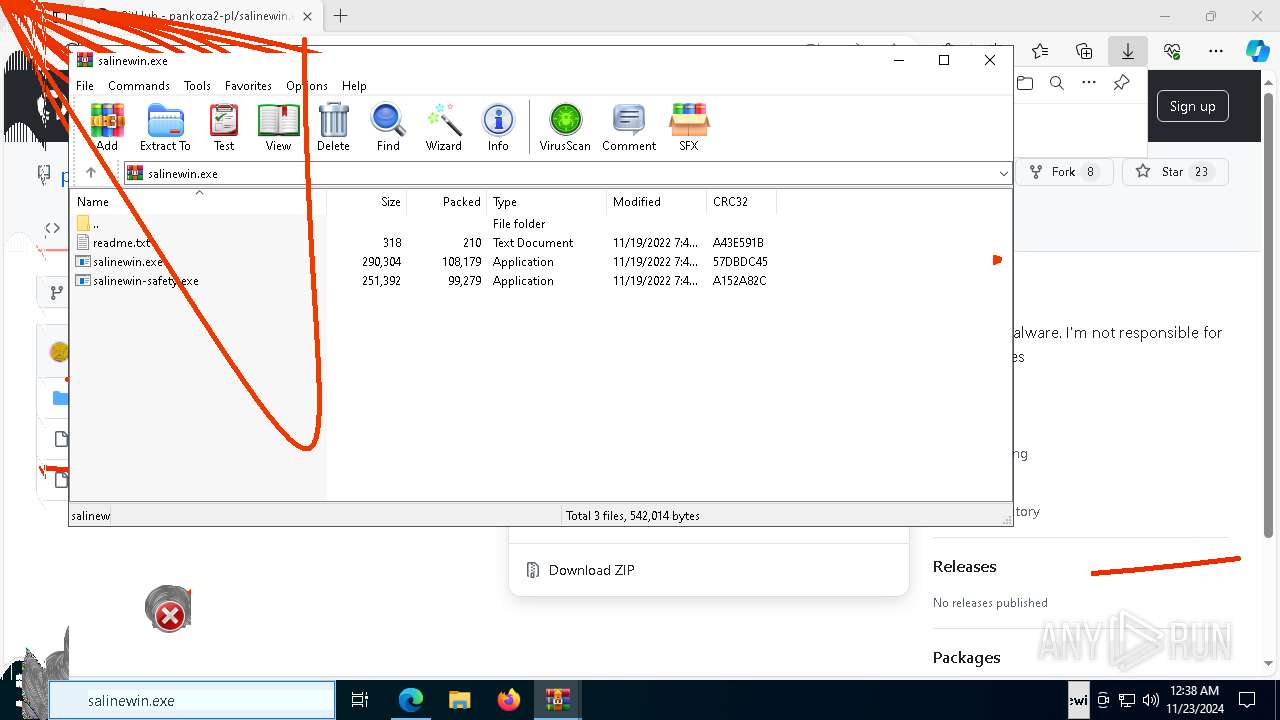The height and width of the screenshot is (720, 1280).
Task: Close the GitHub browser tab
Action: tap(307, 17)
